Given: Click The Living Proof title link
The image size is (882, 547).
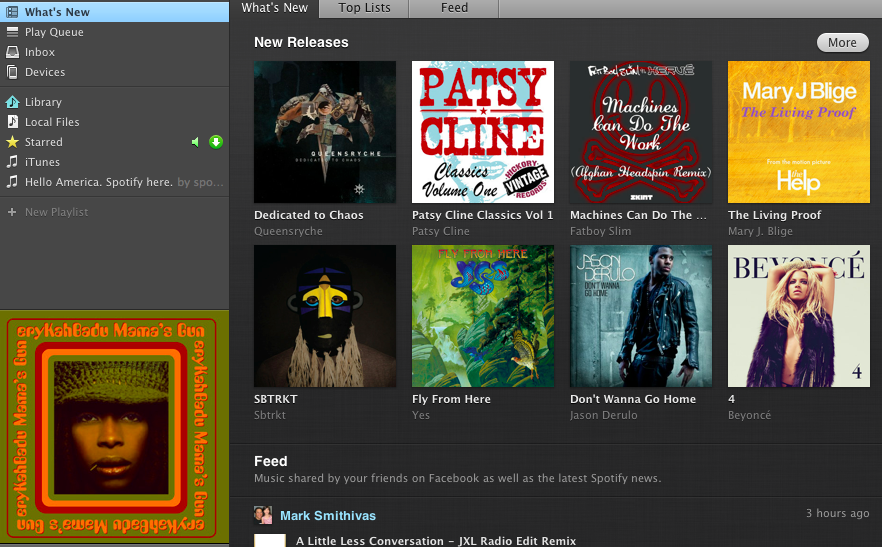Looking at the screenshot, I should [x=774, y=215].
